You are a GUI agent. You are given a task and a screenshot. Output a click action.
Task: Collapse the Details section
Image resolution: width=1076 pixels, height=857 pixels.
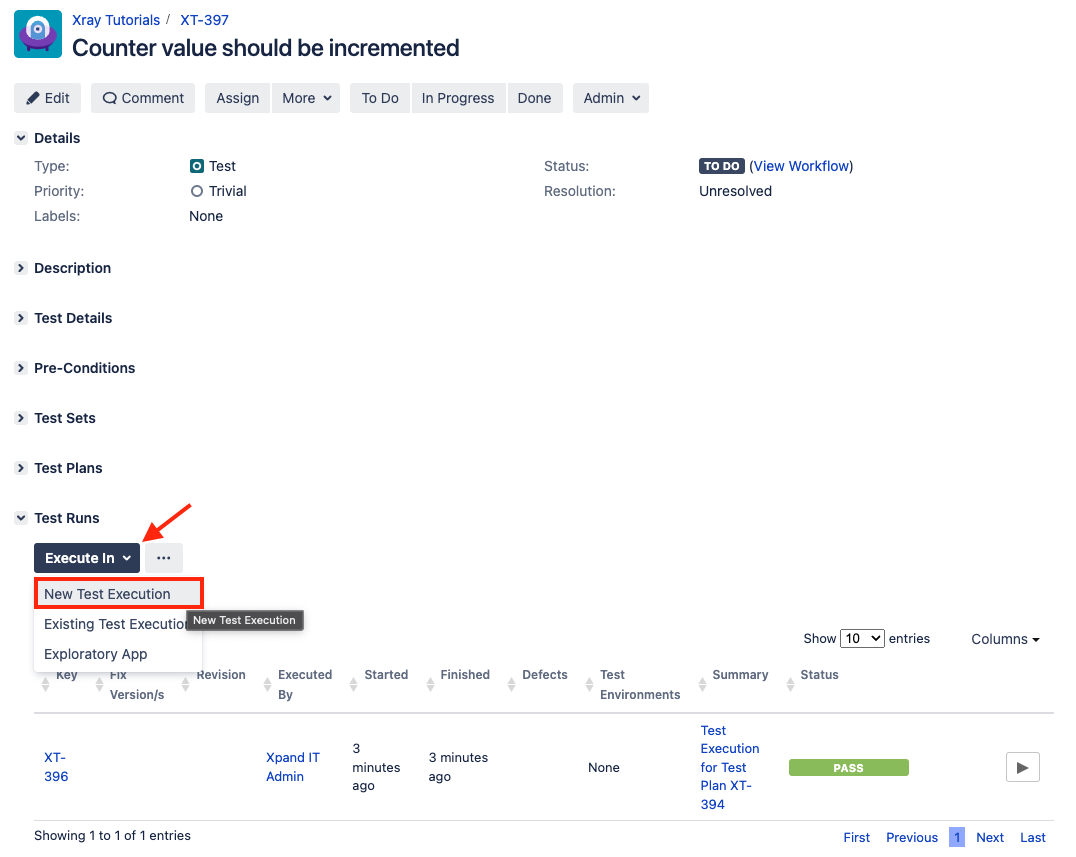coord(21,138)
